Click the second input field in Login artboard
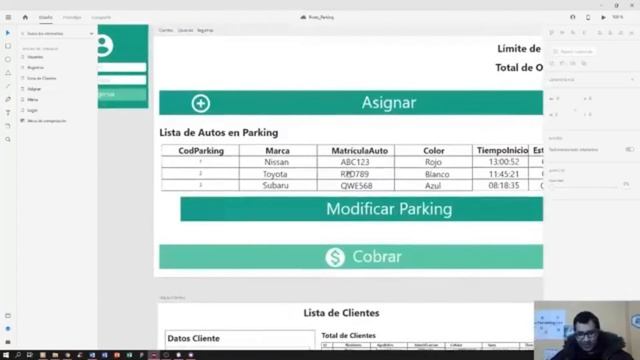The height and width of the screenshot is (360, 640). point(122,80)
